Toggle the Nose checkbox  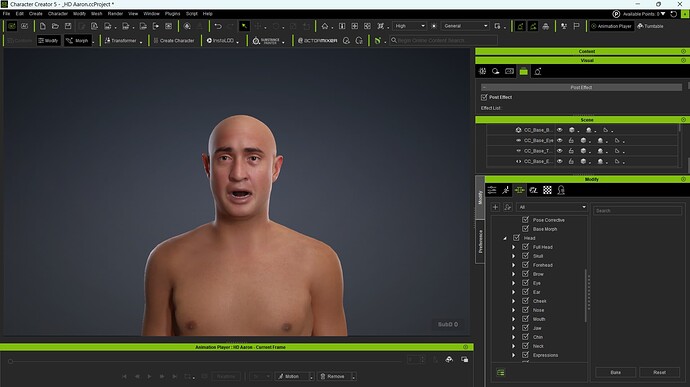tap(525, 310)
